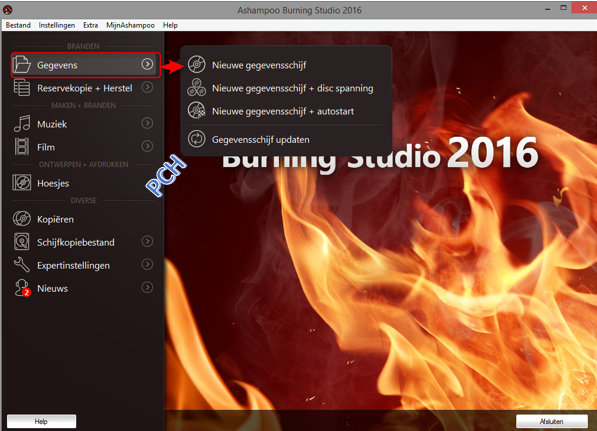Screen dimensions: 597x431
Task: Click the Help button at bottom left
Action: pyautogui.click(x=41, y=421)
